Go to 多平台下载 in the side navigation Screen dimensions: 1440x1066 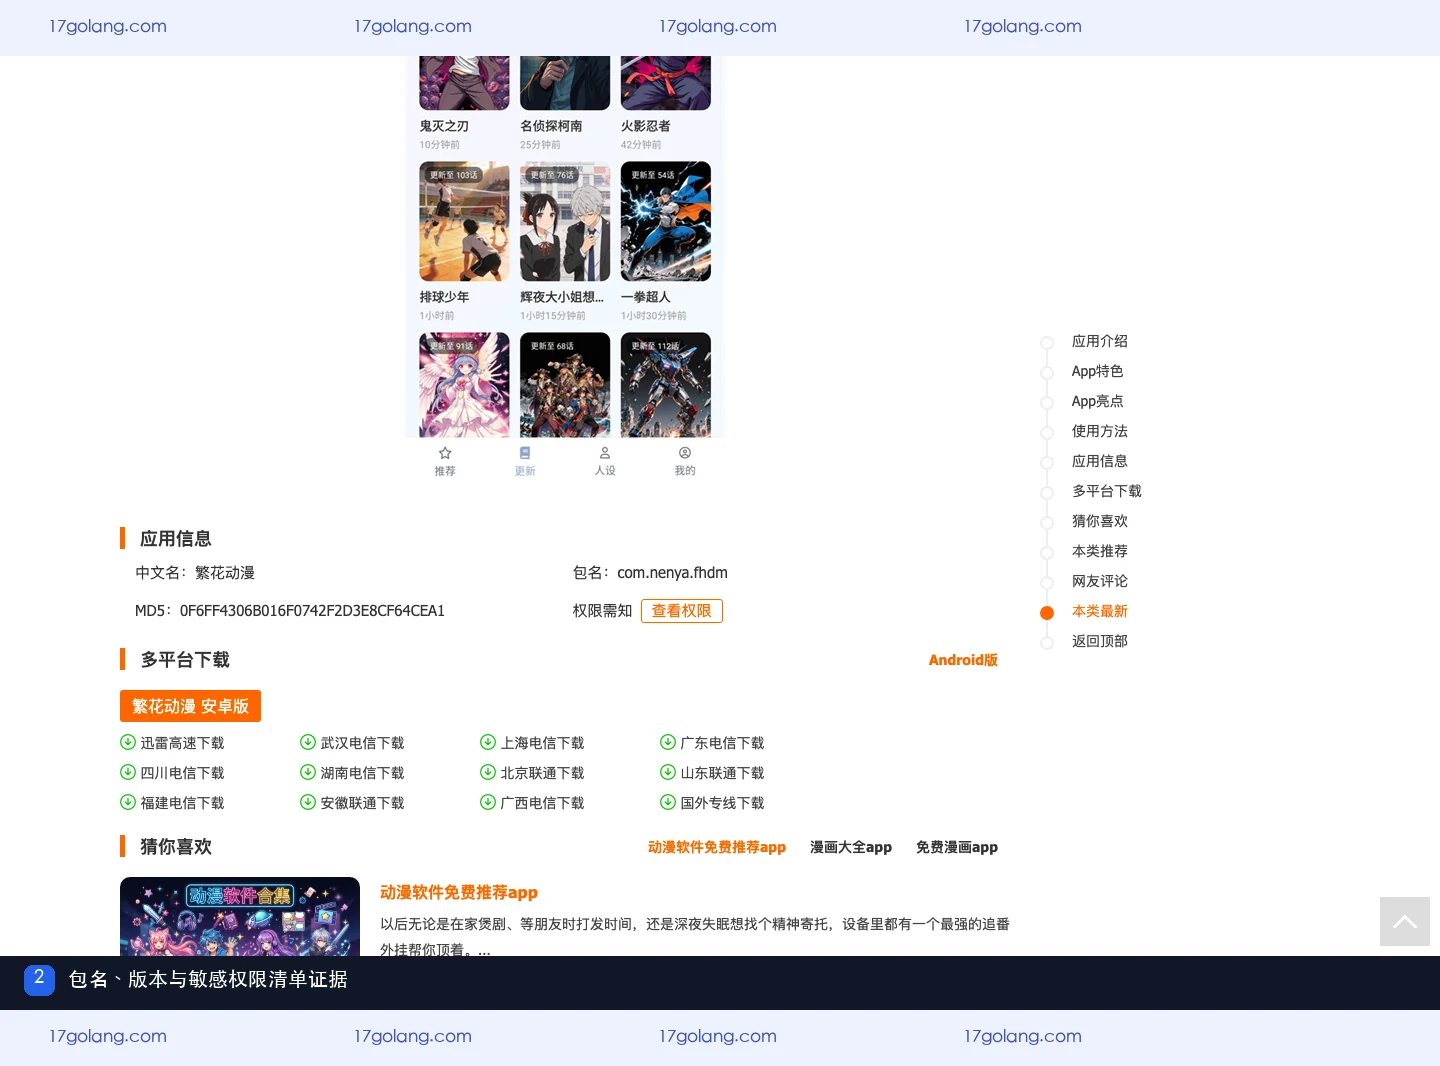(x=1107, y=491)
